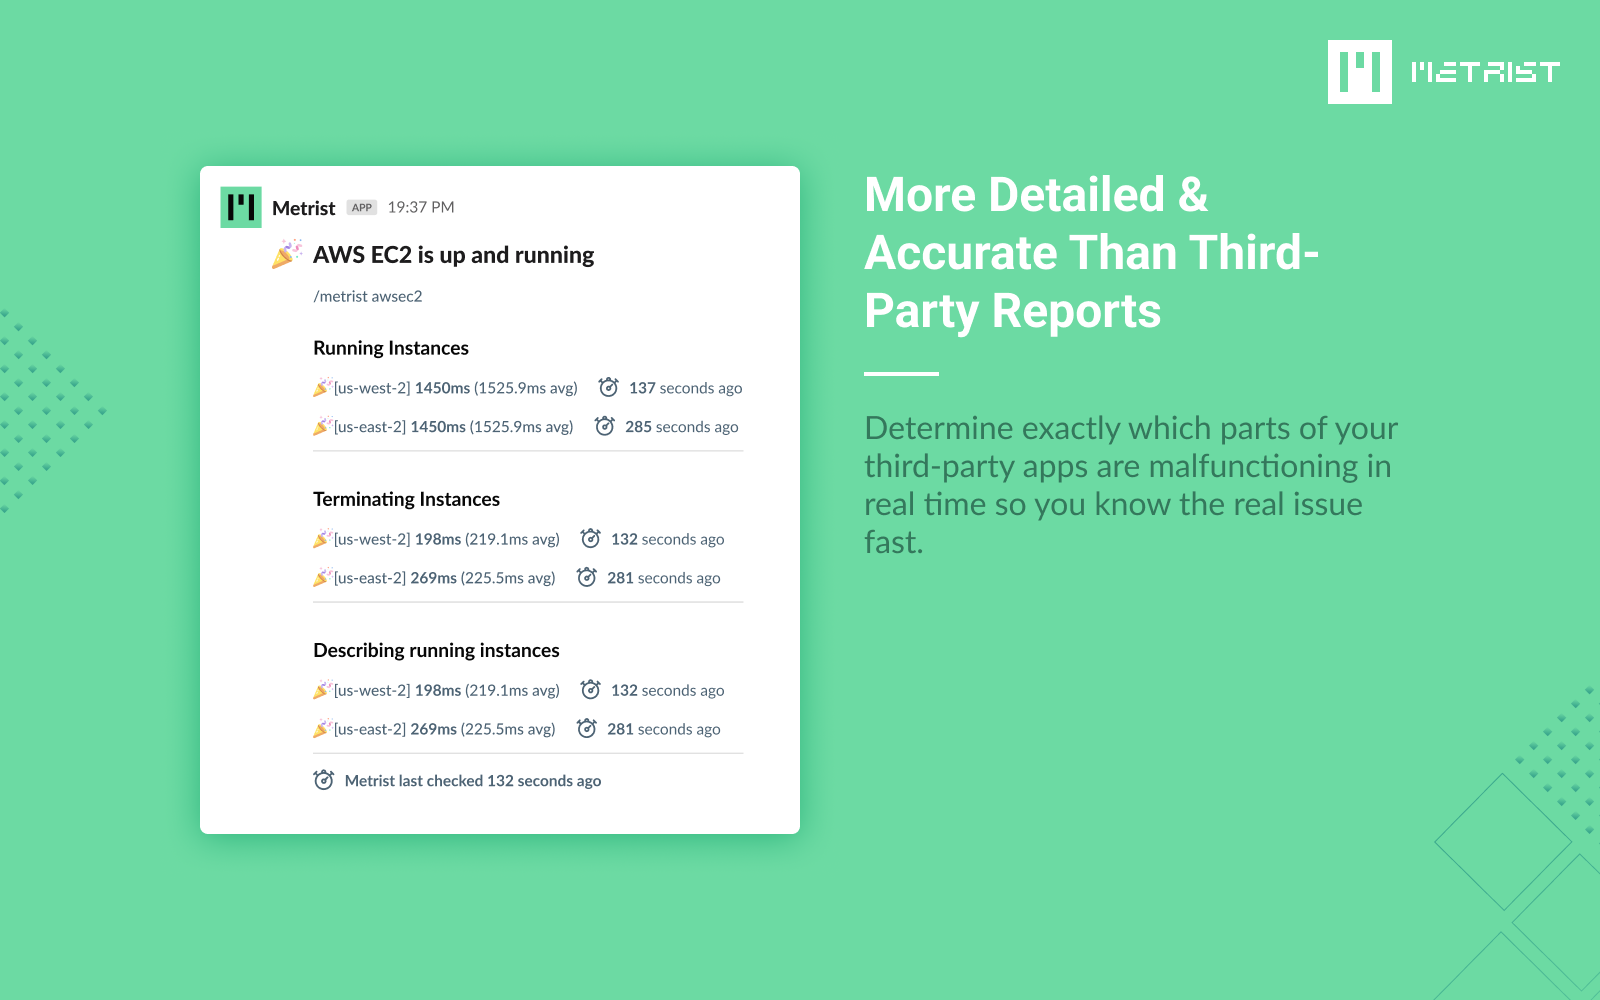Click 'Metrist last checked 132 seconds ago' text
This screenshot has width=1600, height=1000.
click(473, 781)
